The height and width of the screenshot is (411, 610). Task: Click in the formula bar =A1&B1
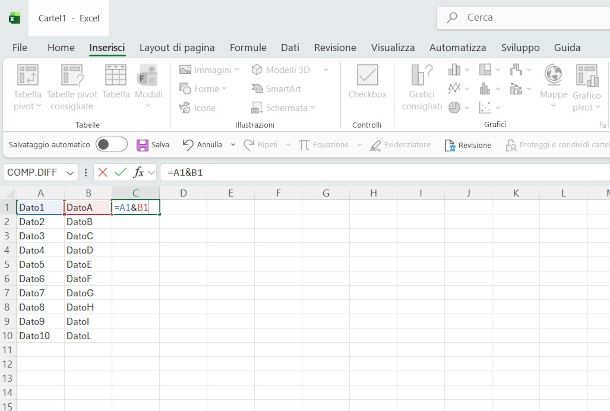coord(385,172)
